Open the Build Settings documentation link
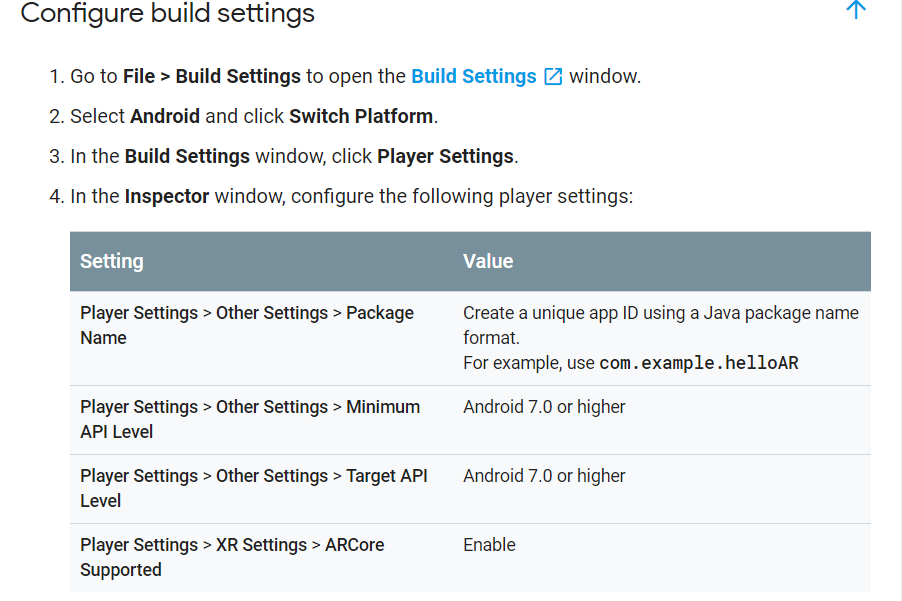This screenshot has width=902, height=601. [x=473, y=76]
